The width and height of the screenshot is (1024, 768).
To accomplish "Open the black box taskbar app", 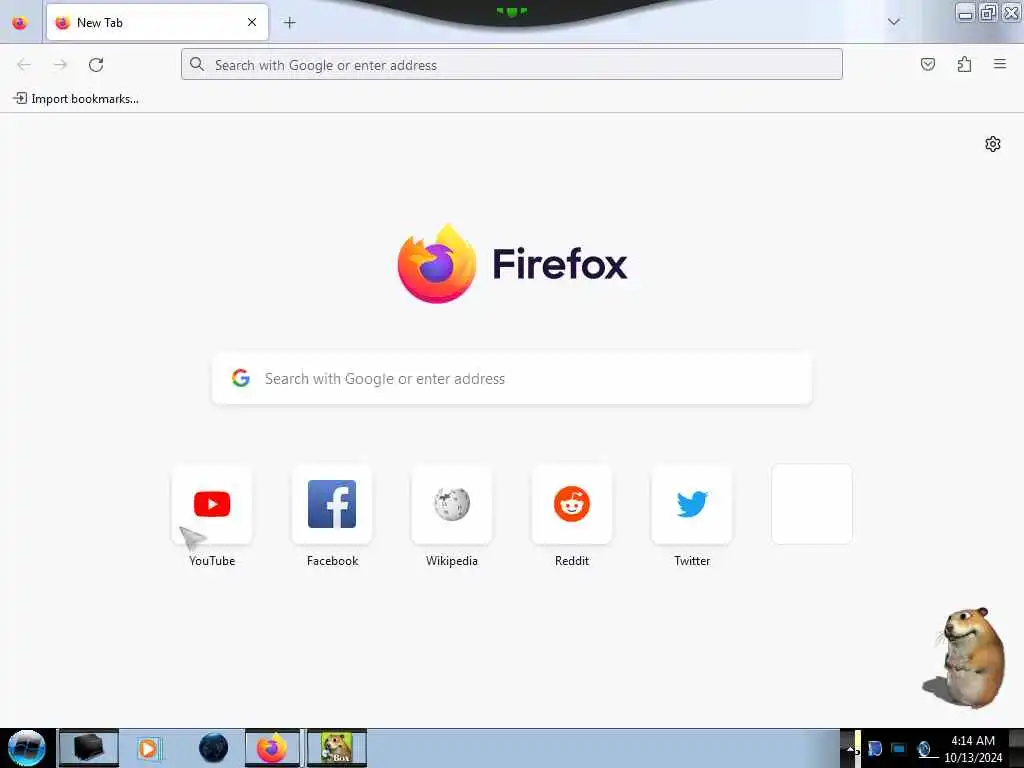I will coord(89,748).
